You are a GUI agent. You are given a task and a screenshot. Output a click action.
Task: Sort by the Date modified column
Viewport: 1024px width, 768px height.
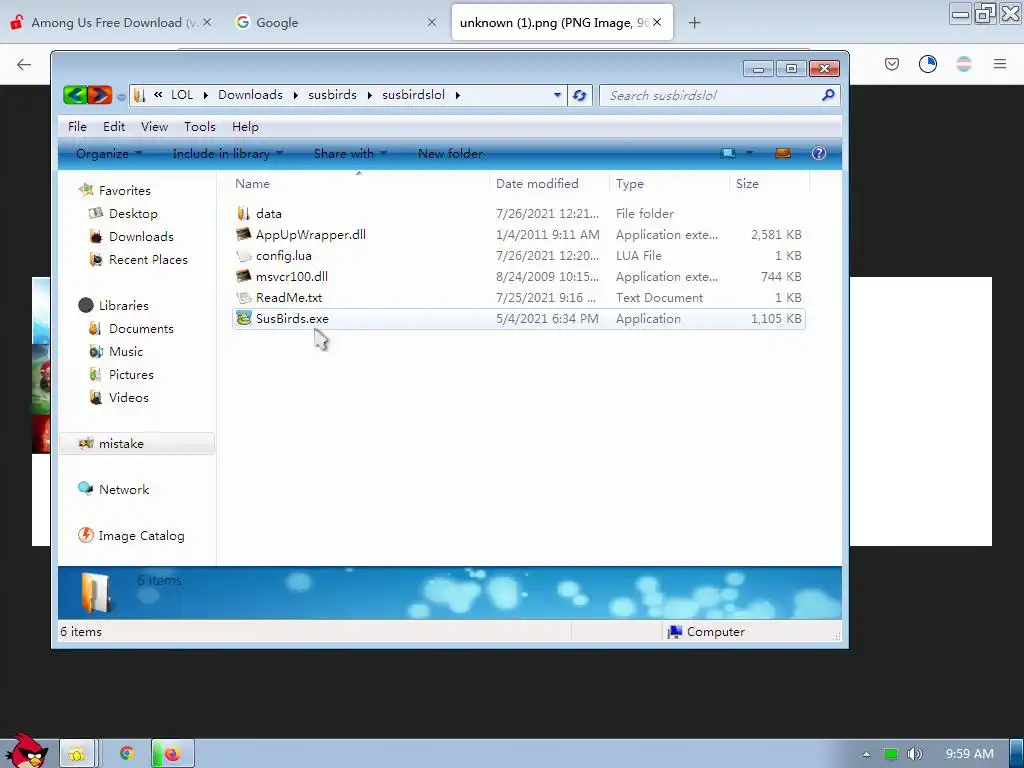pyautogui.click(x=549, y=184)
